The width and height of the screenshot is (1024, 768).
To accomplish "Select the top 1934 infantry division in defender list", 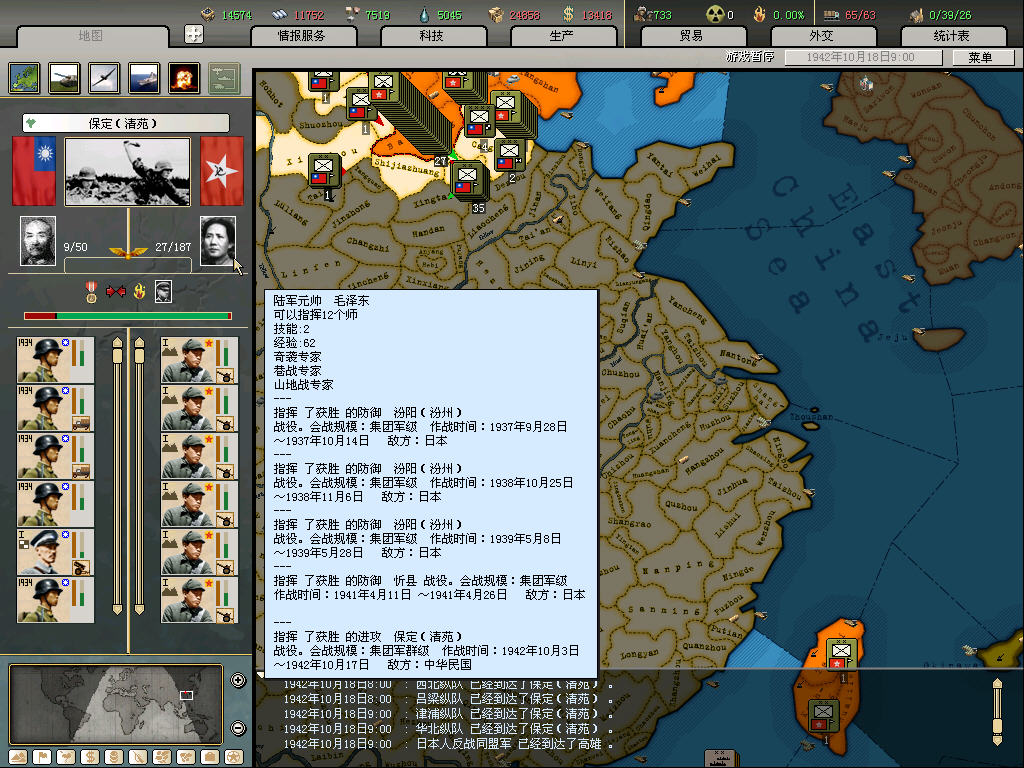I will point(56,360).
